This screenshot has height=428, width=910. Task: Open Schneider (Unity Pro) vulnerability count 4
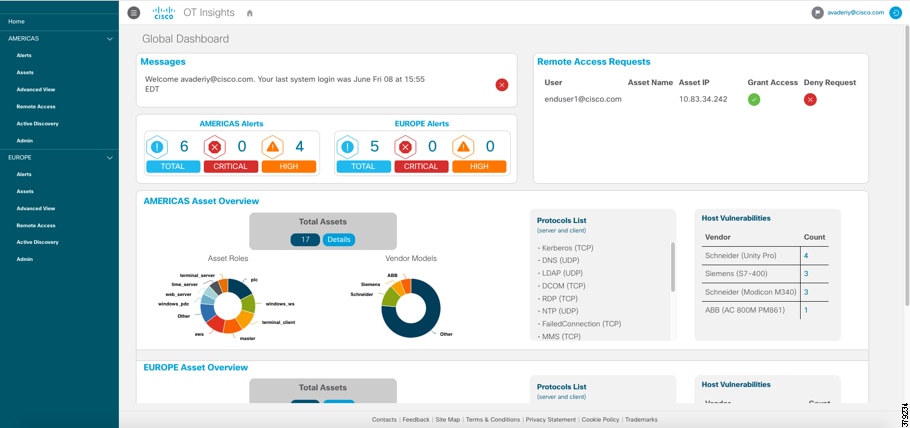806,256
